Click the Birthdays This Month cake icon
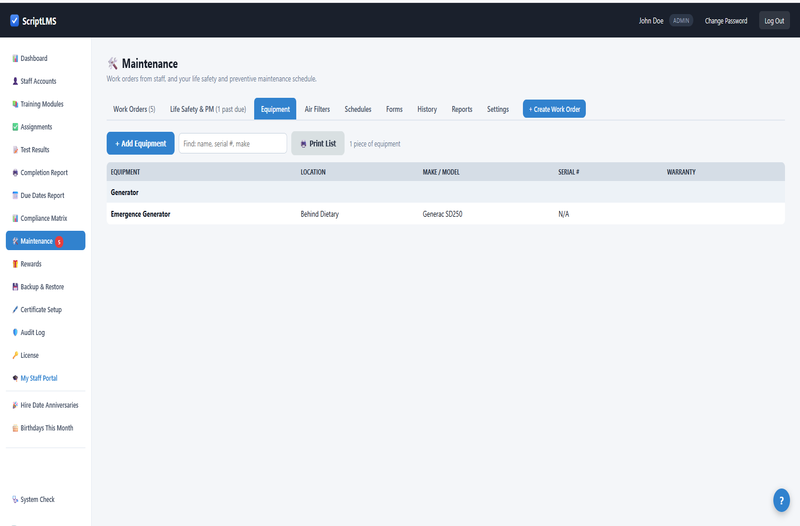 (15, 428)
